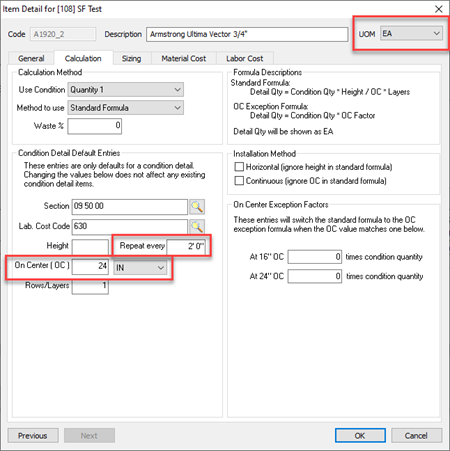This screenshot has width=450, height=451.
Task: Open Method to use dropdown
Action: click(126, 108)
